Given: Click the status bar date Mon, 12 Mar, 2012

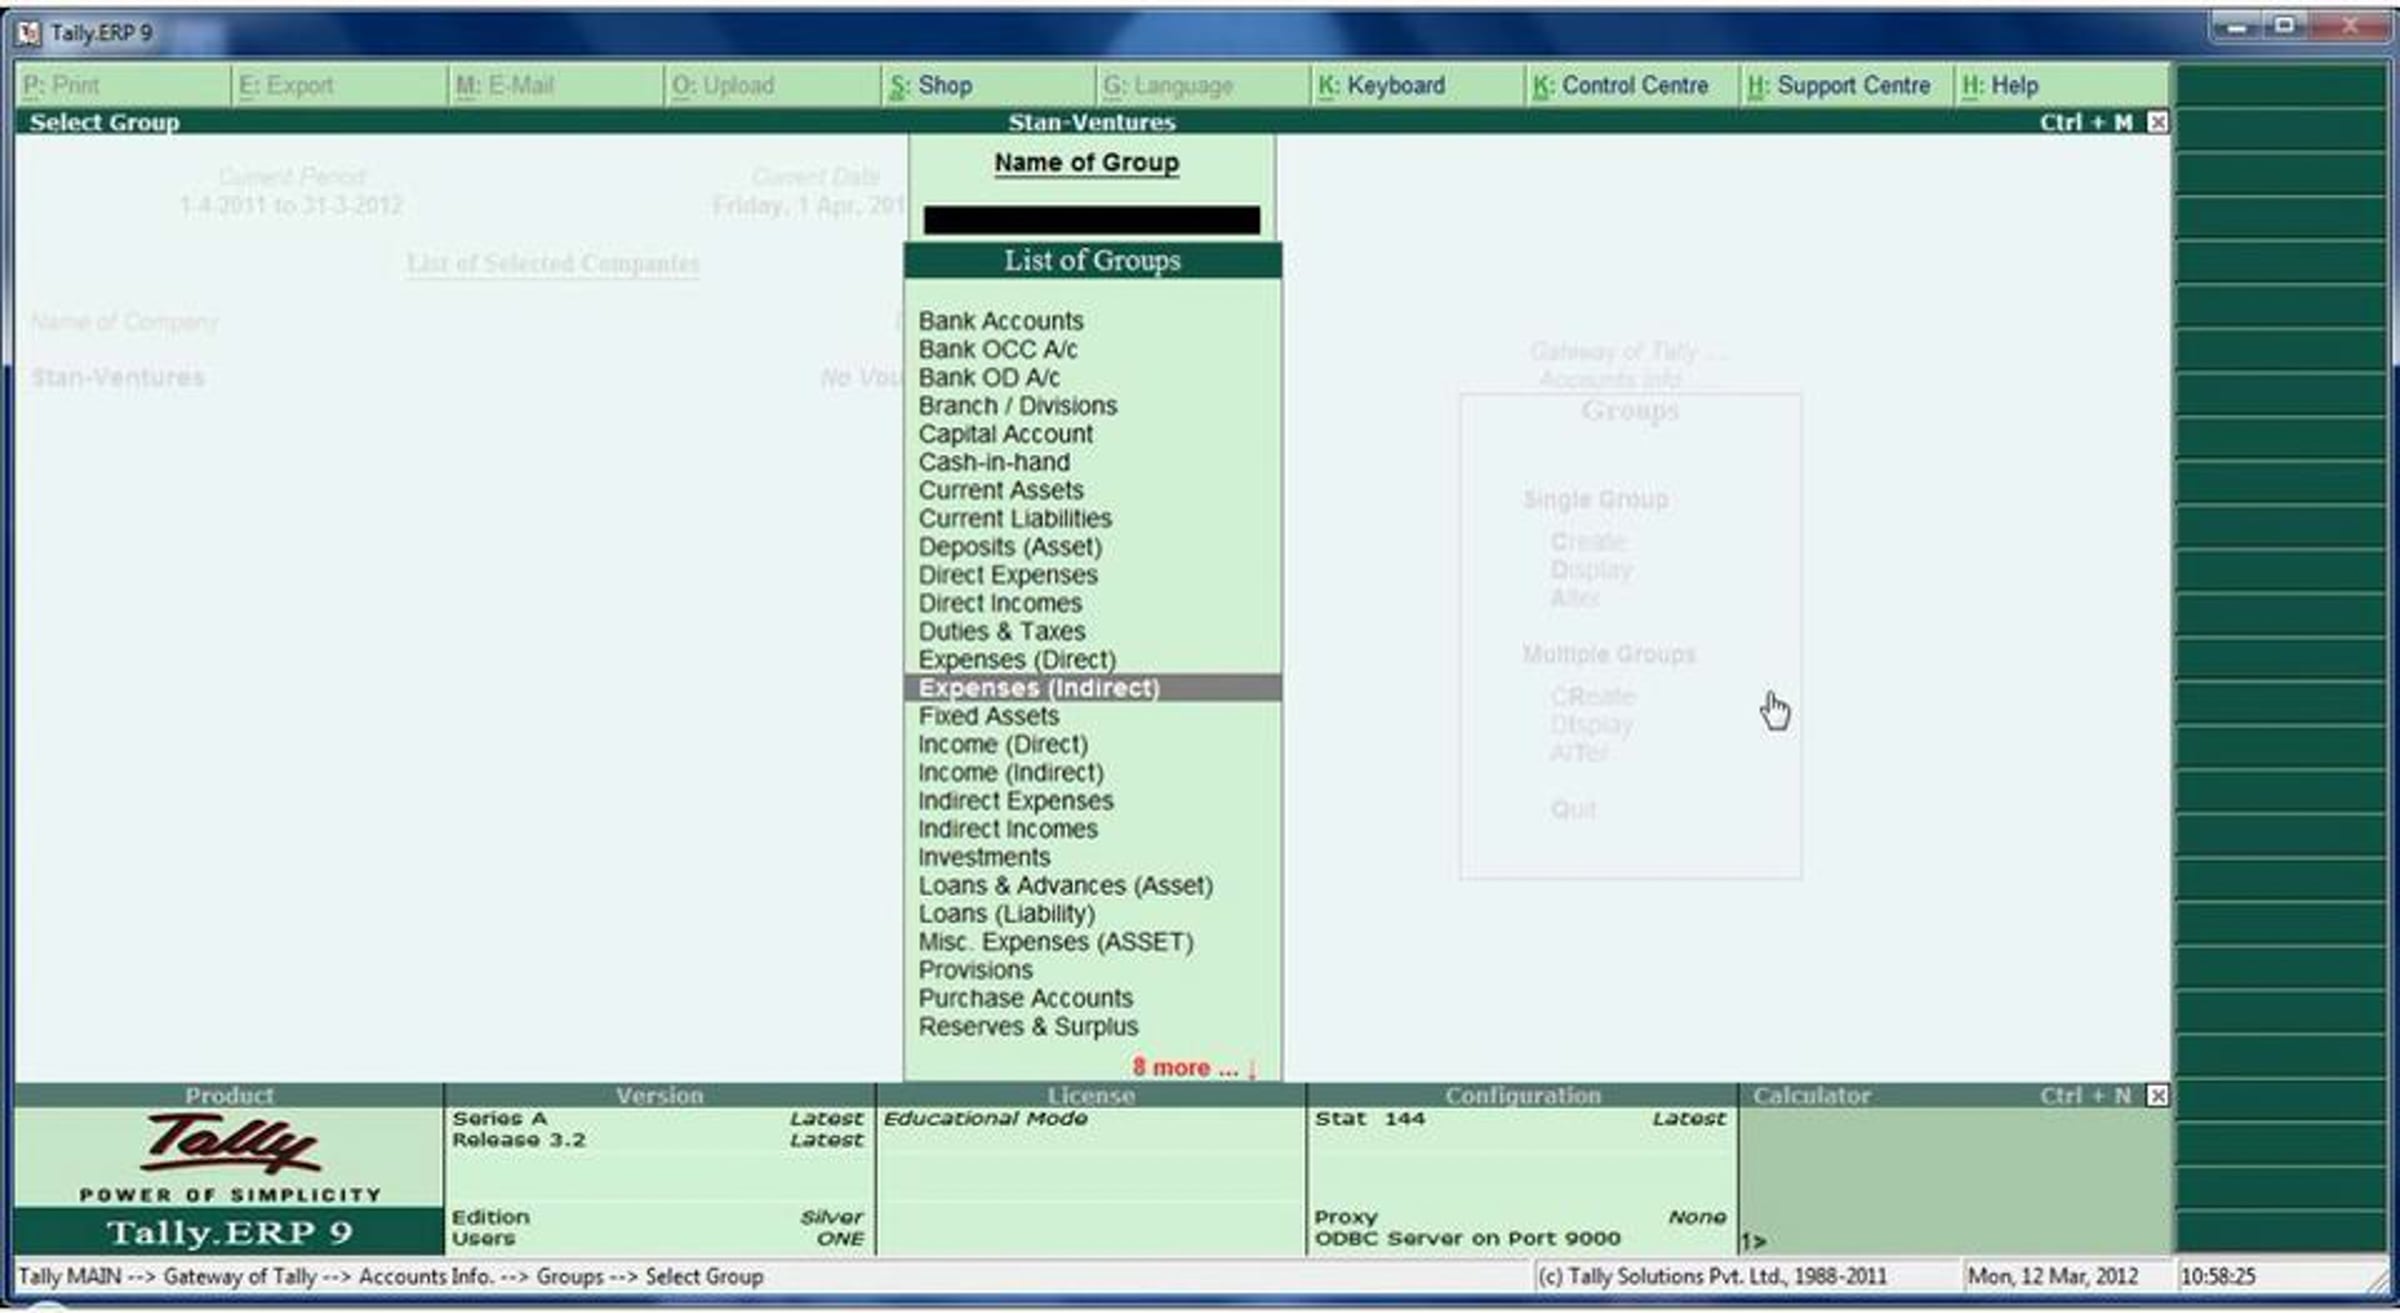Looking at the screenshot, I should (x=2052, y=1276).
